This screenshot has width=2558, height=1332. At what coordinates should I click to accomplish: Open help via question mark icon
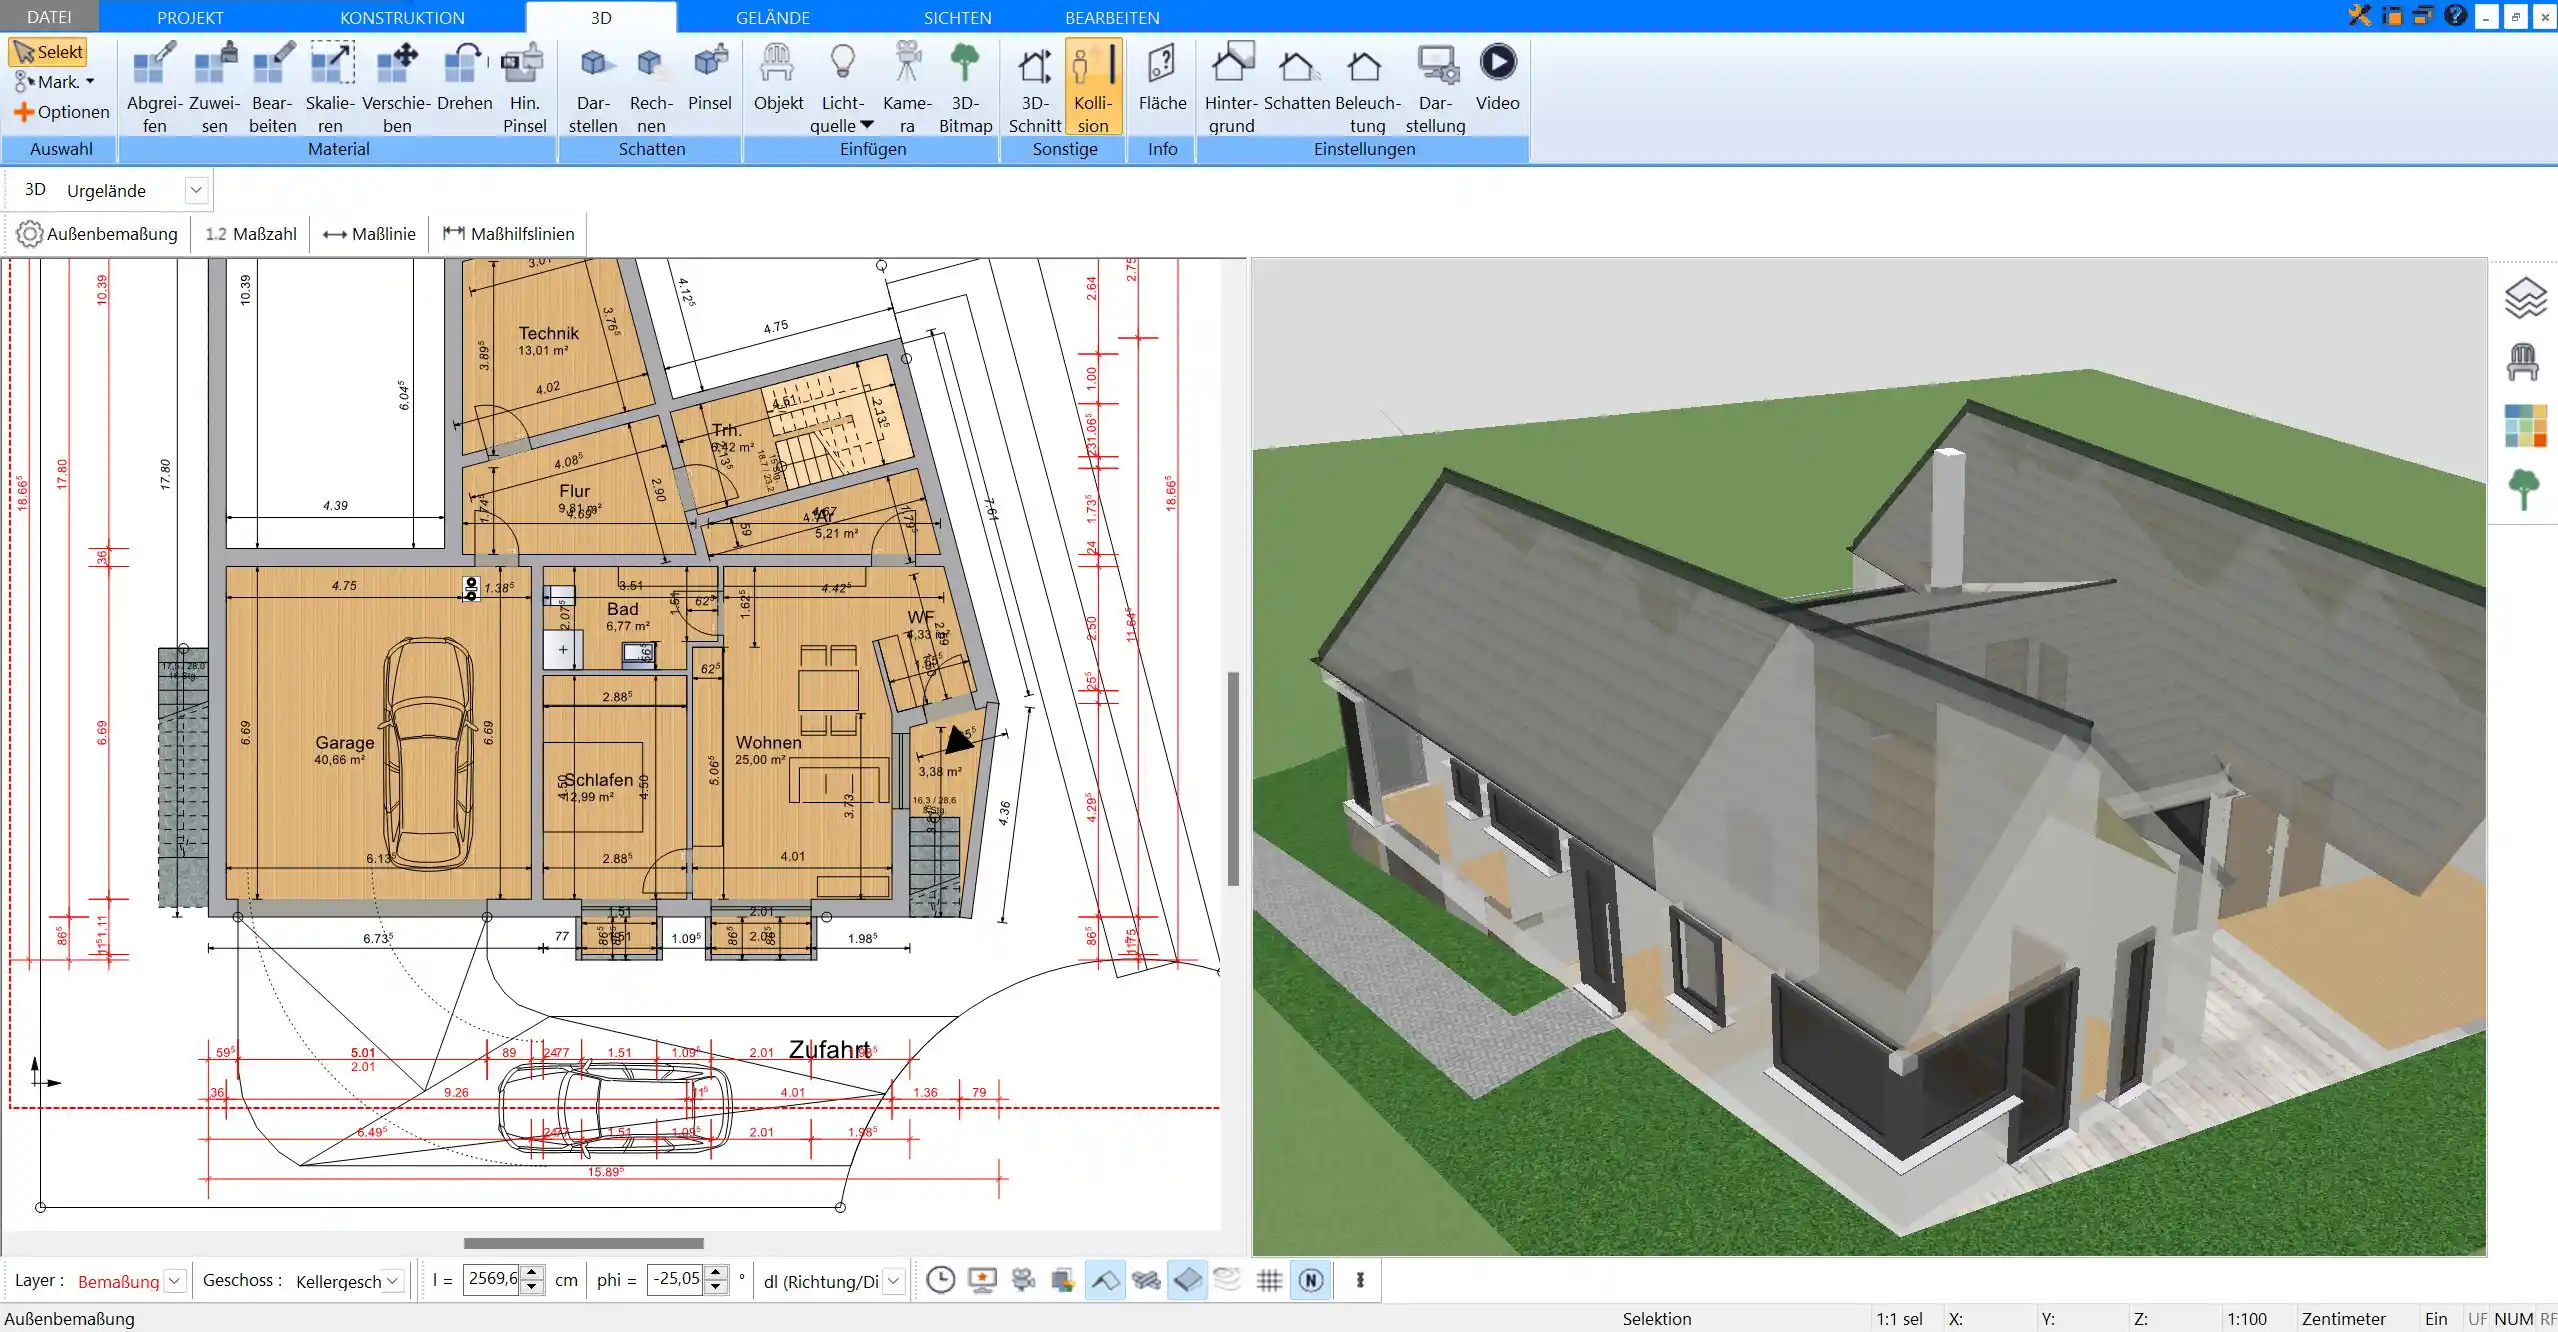click(2455, 15)
